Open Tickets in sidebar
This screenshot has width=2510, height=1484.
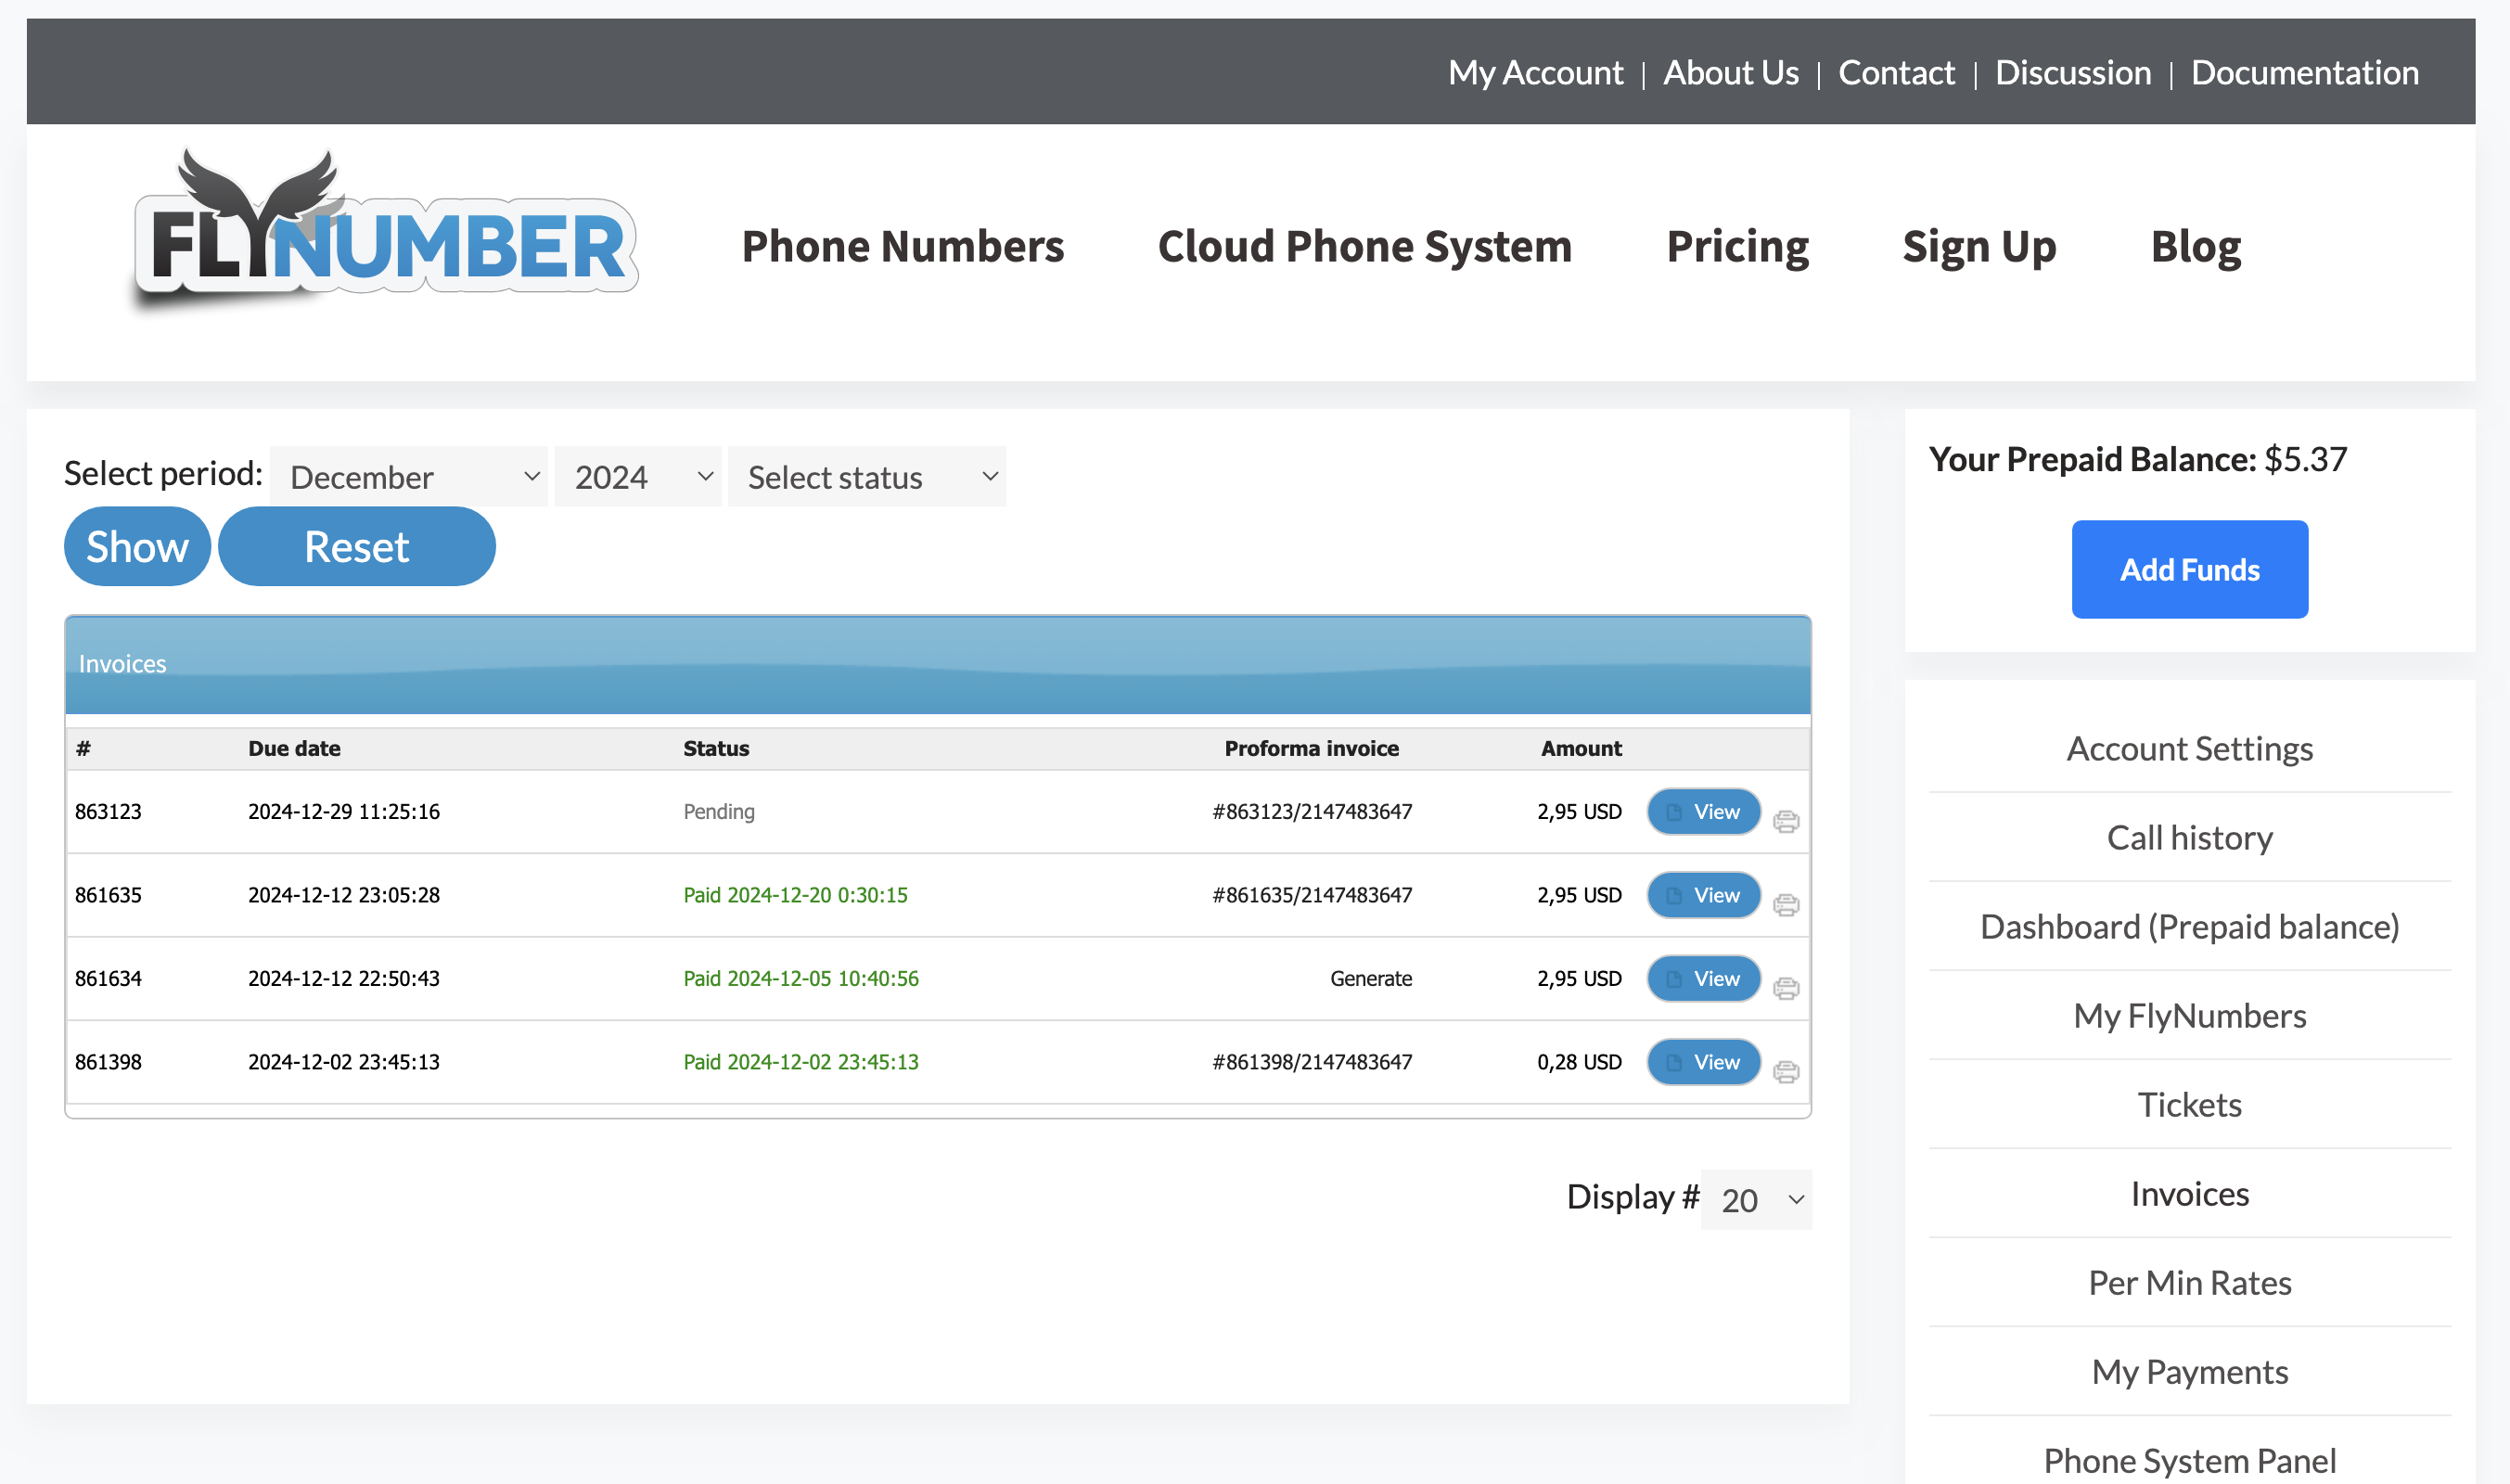(x=2190, y=1104)
